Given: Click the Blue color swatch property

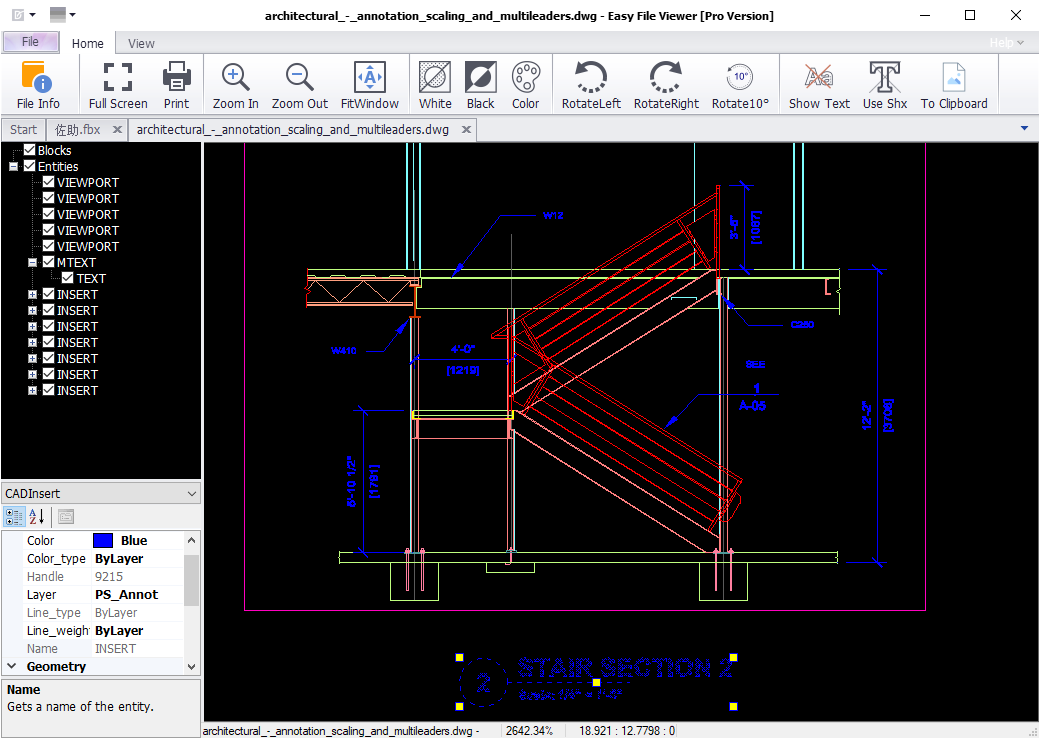Looking at the screenshot, I should pyautogui.click(x=103, y=540).
